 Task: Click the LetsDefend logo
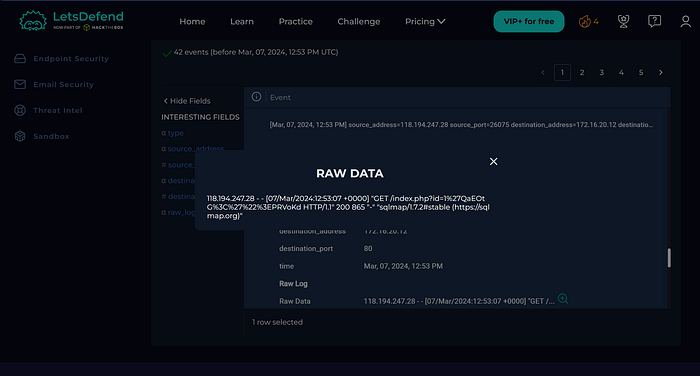click(x=71, y=21)
